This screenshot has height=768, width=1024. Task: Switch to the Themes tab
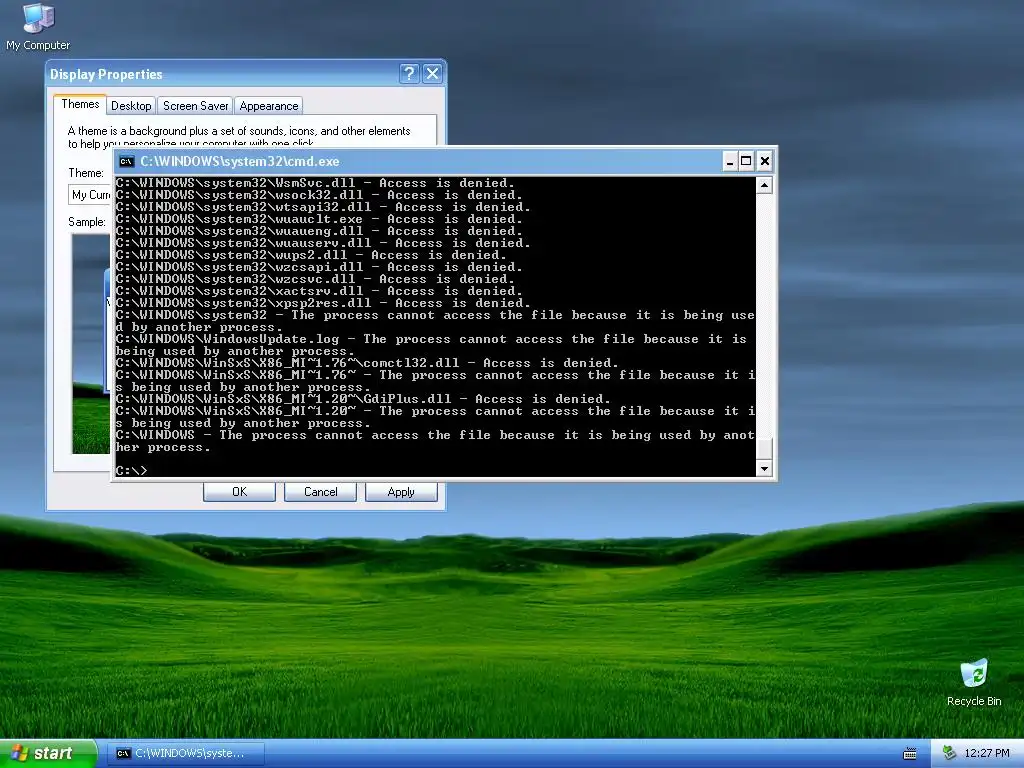80,104
